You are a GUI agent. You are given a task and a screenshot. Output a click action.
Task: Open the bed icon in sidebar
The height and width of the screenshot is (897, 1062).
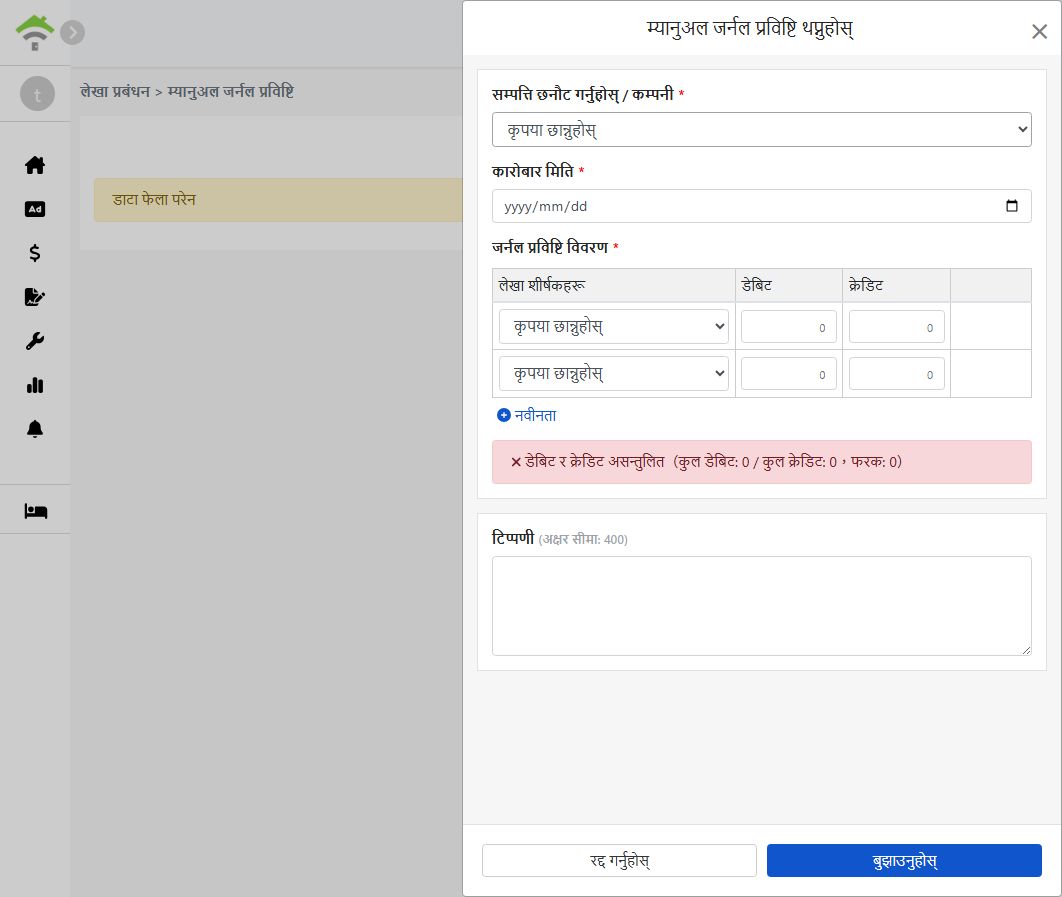coord(36,511)
